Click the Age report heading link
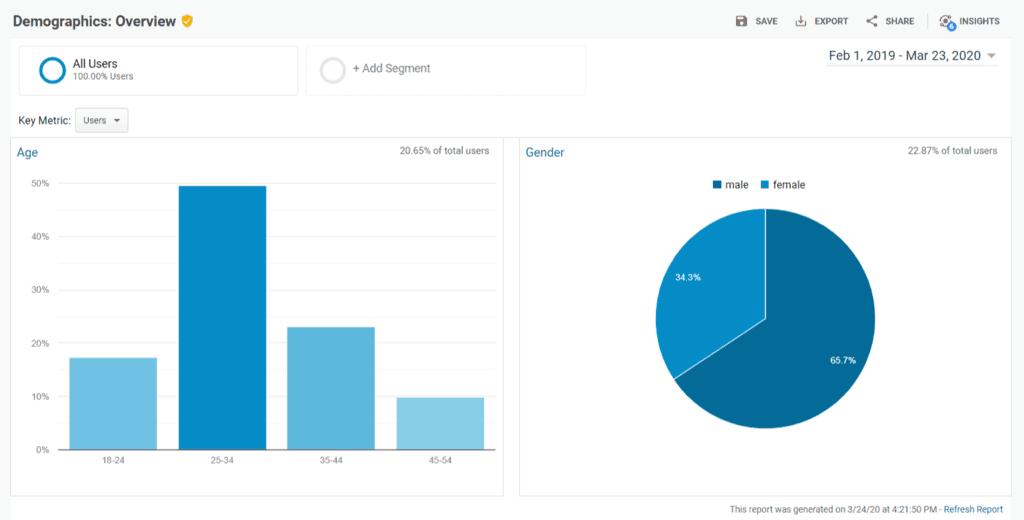Image resolution: width=1024 pixels, height=520 pixels. click(x=27, y=153)
